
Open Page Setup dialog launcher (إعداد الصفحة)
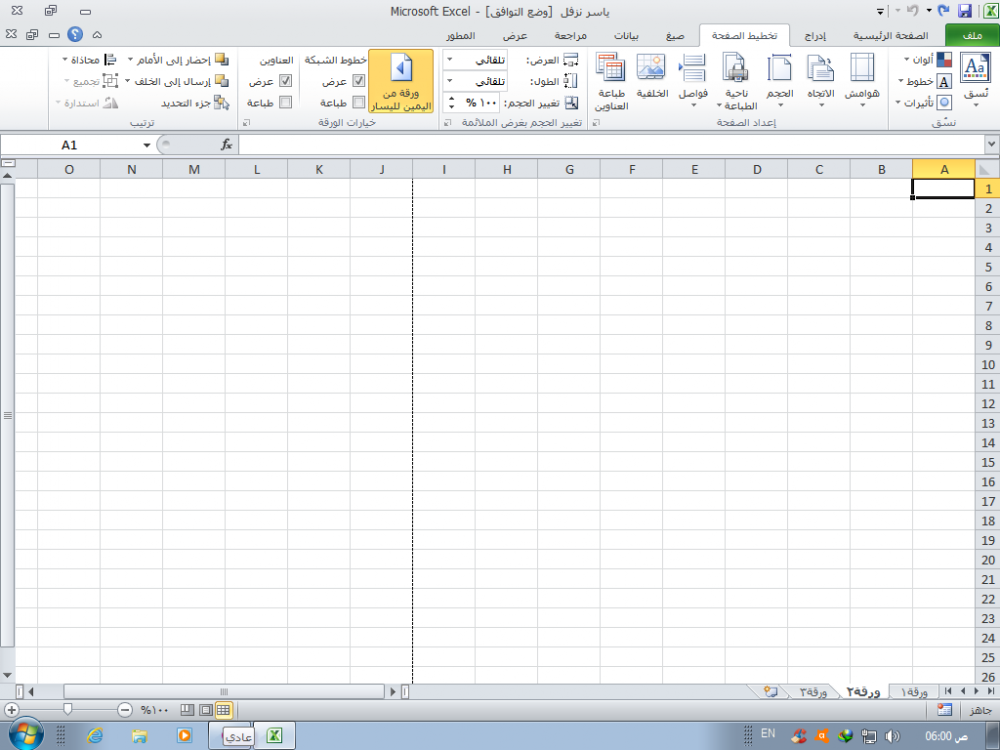596,122
